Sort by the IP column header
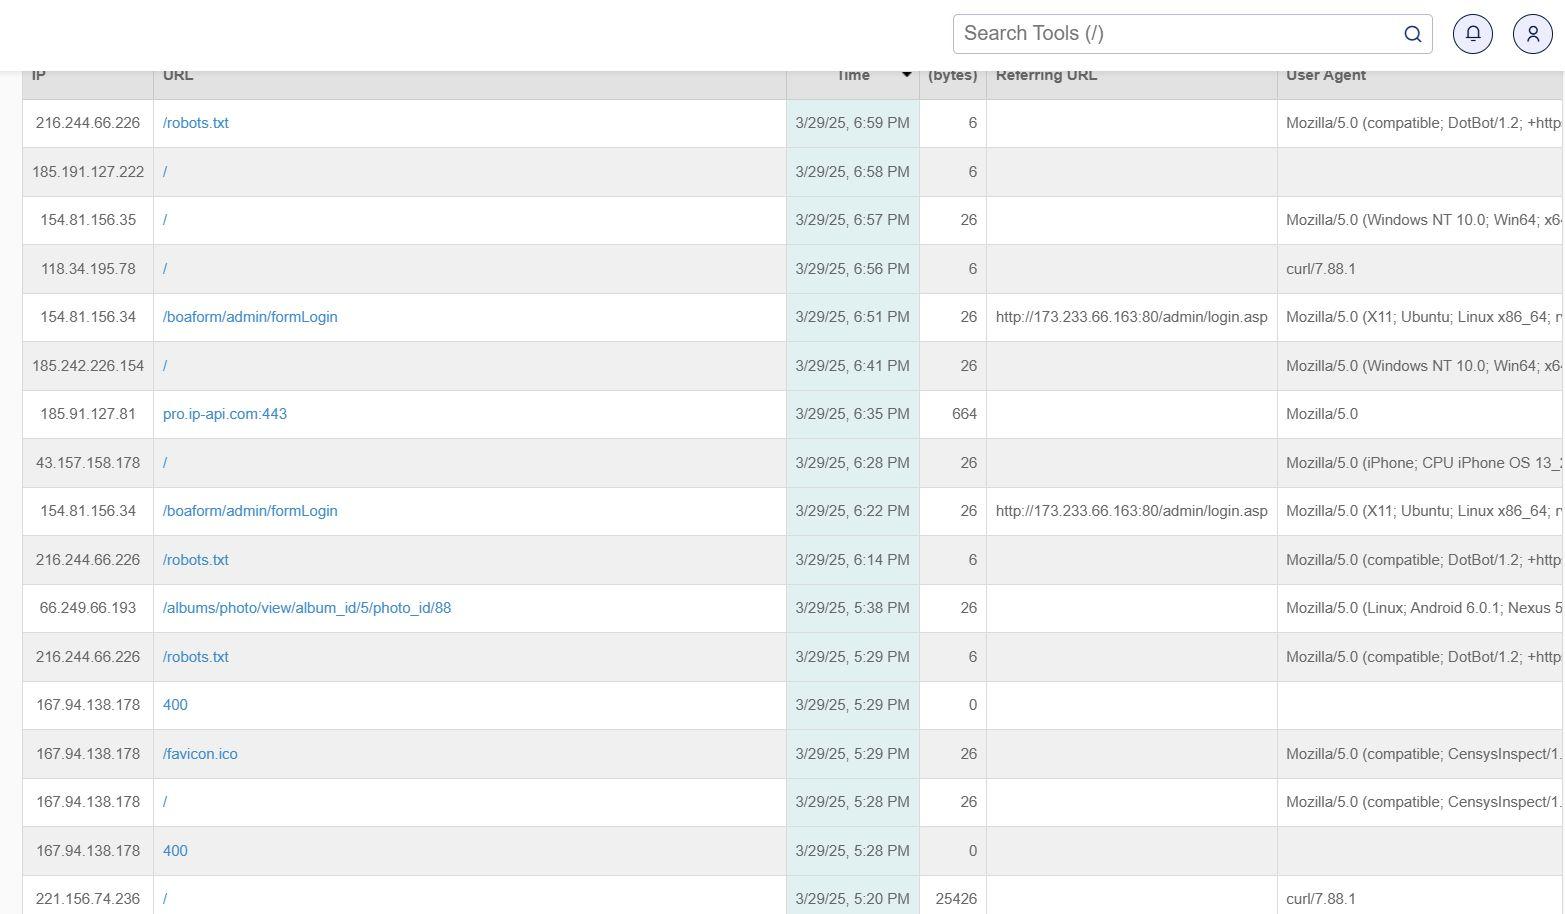 (39, 75)
